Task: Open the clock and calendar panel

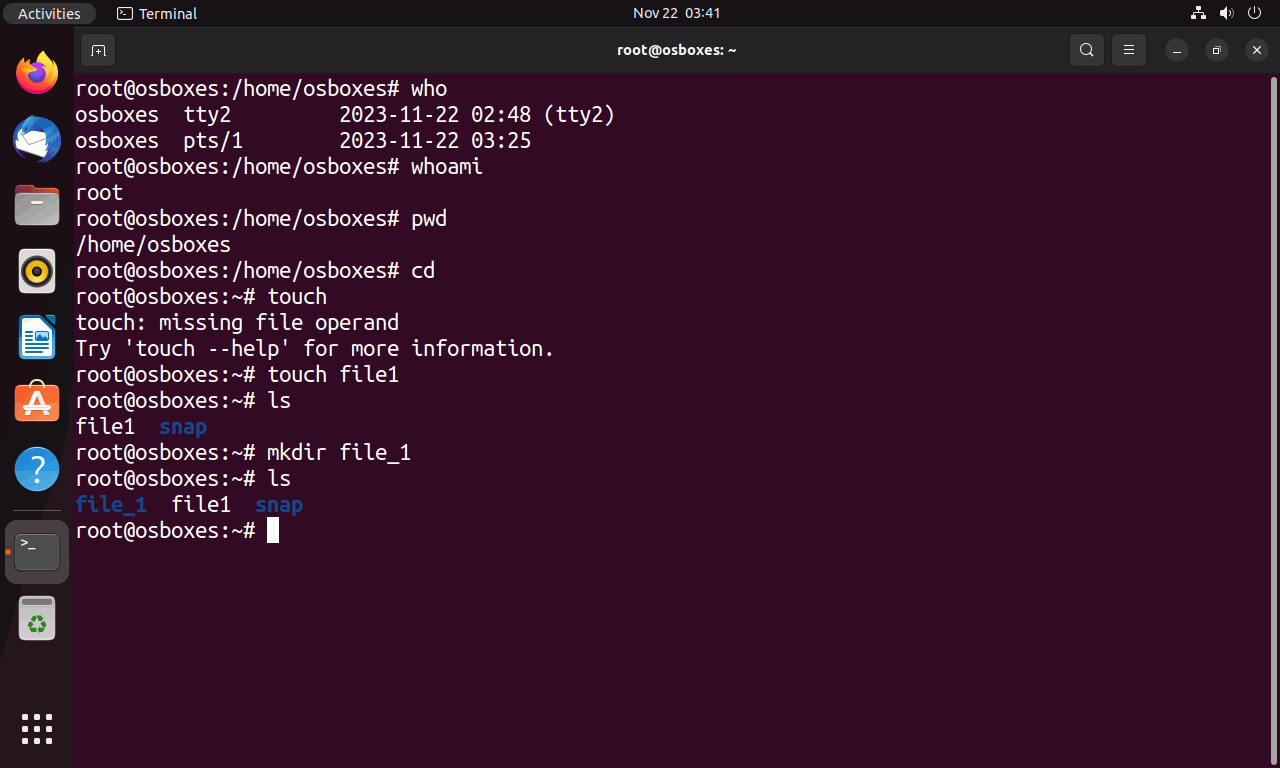Action: [x=677, y=13]
